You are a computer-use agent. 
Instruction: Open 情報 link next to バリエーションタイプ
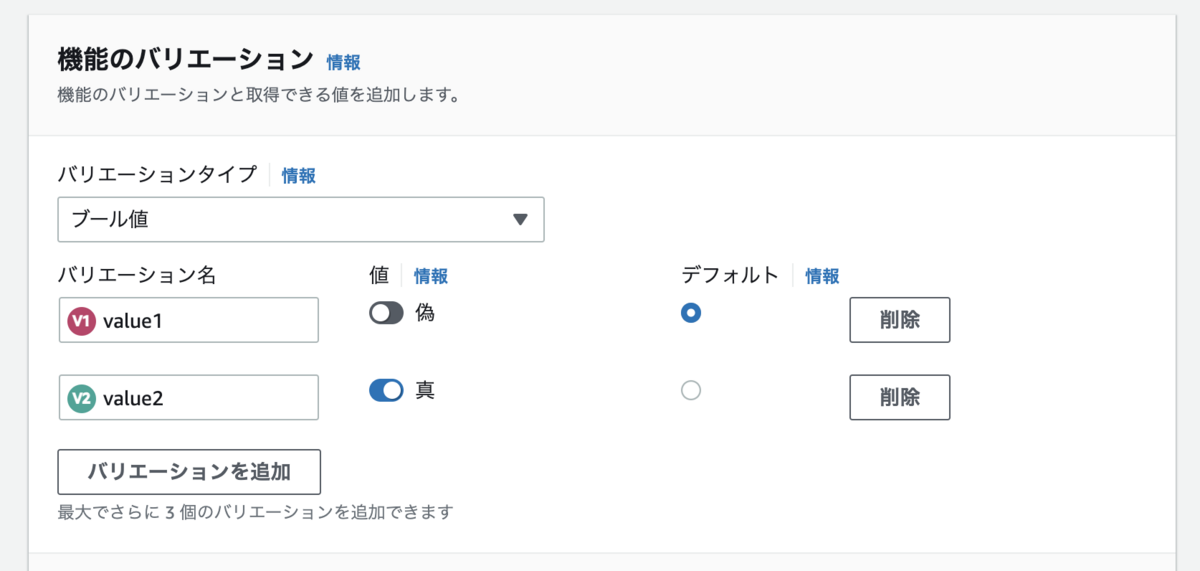coord(298,176)
